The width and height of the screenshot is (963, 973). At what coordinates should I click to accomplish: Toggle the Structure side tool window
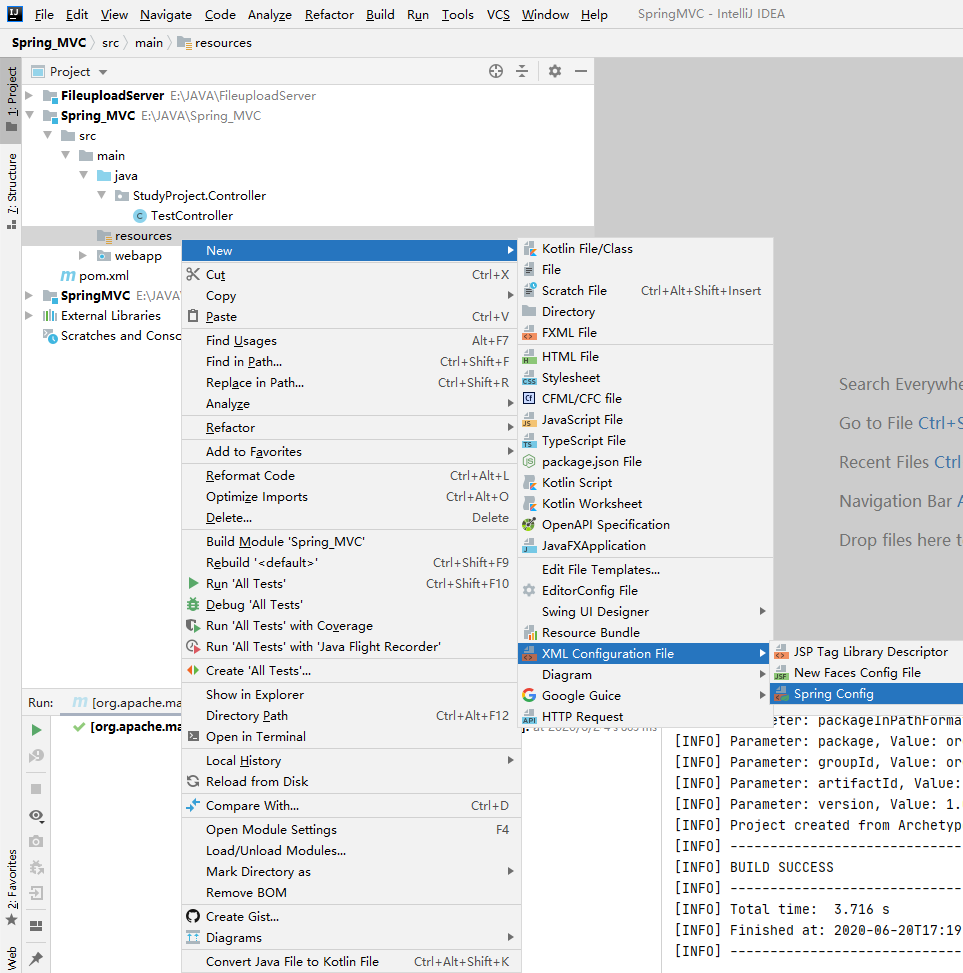[x=11, y=190]
